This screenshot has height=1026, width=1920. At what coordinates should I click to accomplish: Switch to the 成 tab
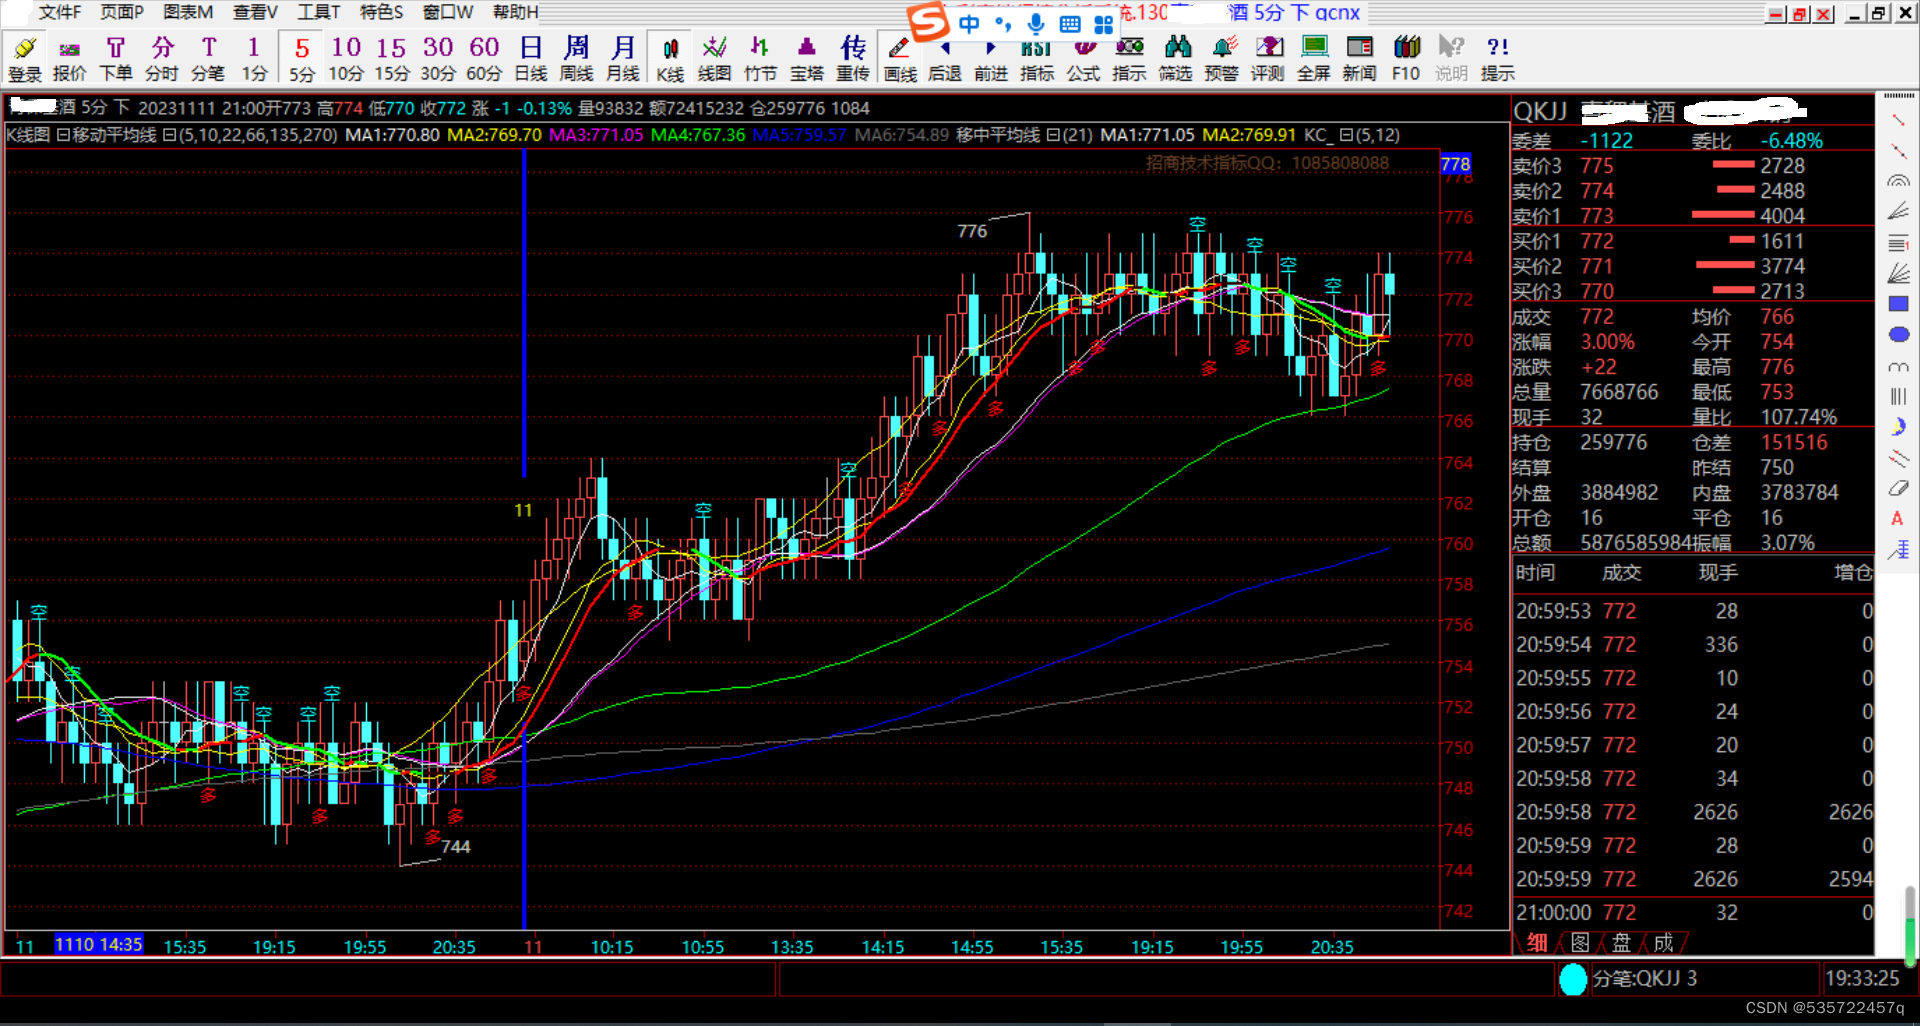[1663, 942]
